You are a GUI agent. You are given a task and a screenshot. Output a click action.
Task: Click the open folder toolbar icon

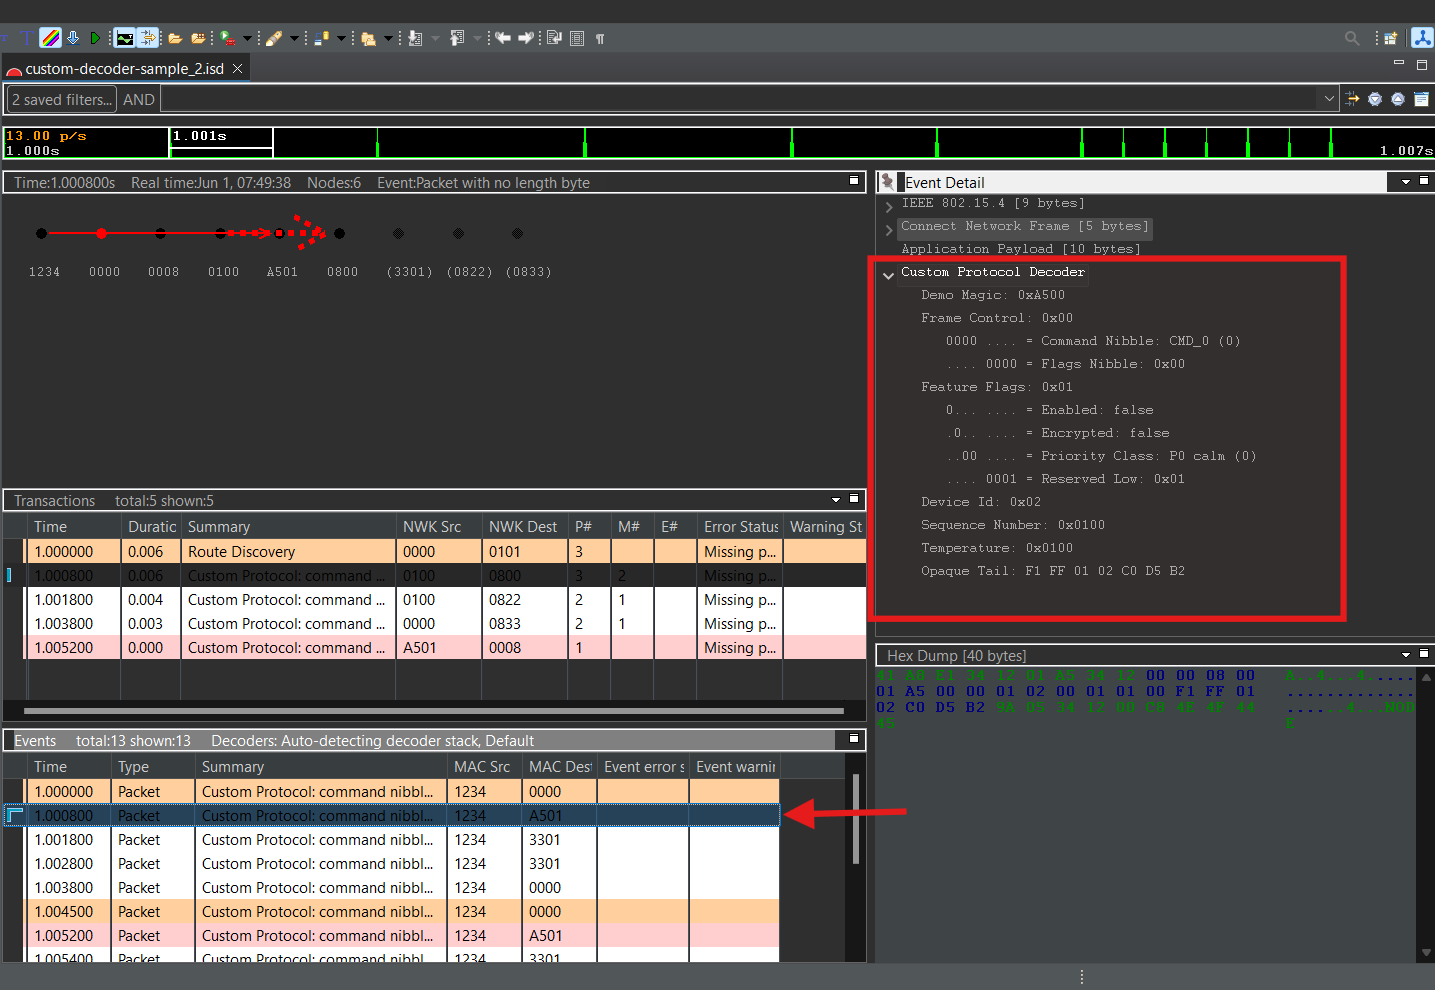pyautogui.click(x=175, y=38)
